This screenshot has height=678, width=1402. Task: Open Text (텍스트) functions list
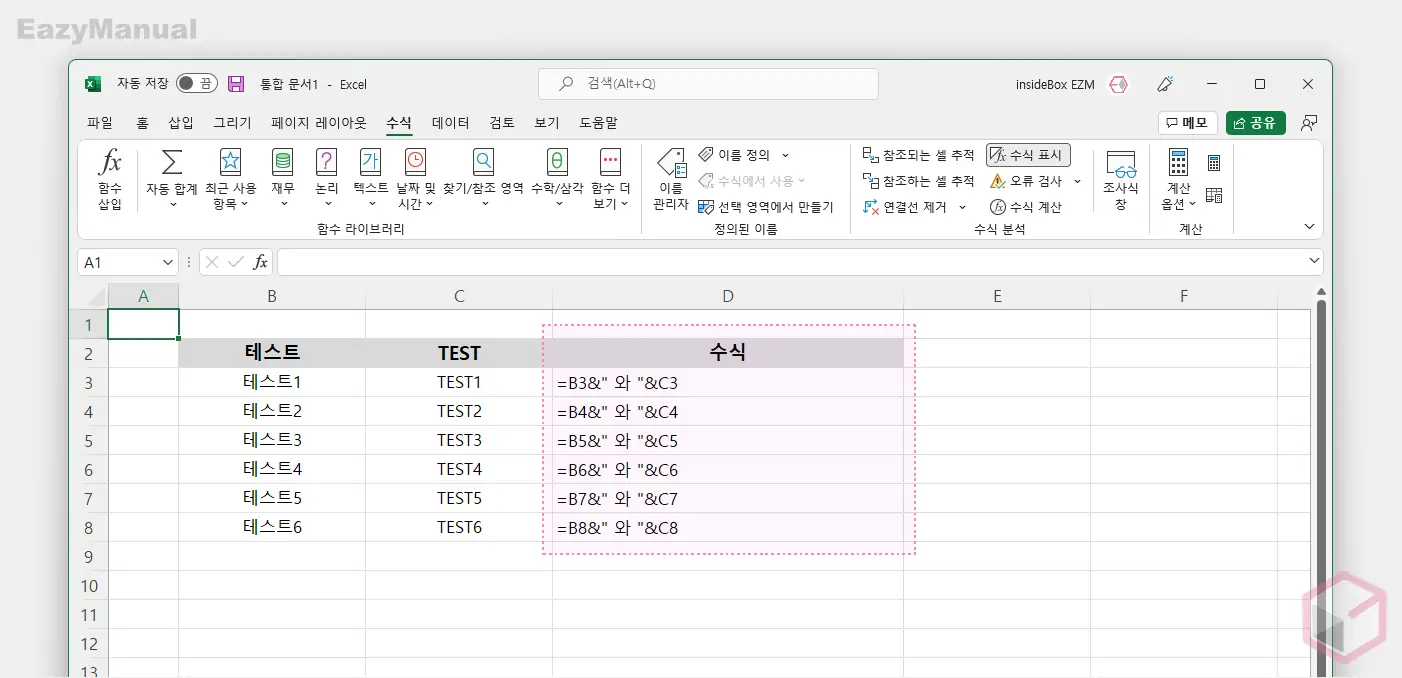coord(370,180)
